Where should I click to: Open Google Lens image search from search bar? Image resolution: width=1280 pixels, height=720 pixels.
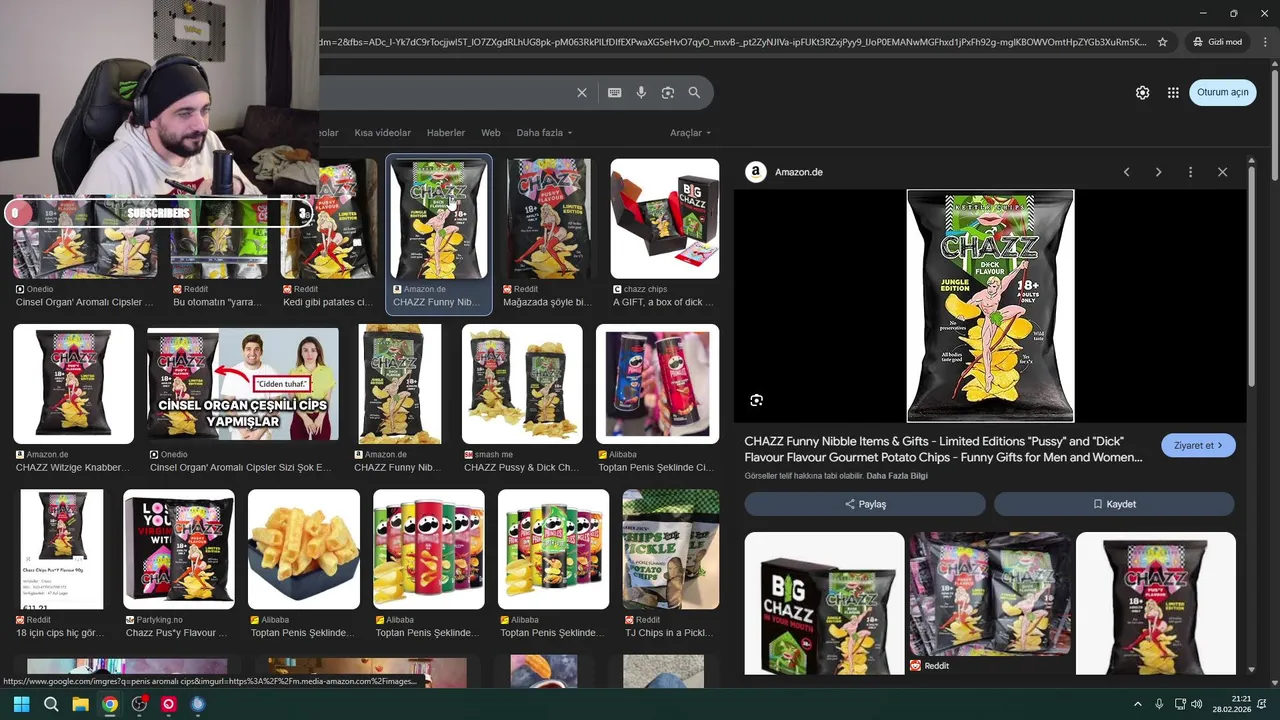[668, 93]
